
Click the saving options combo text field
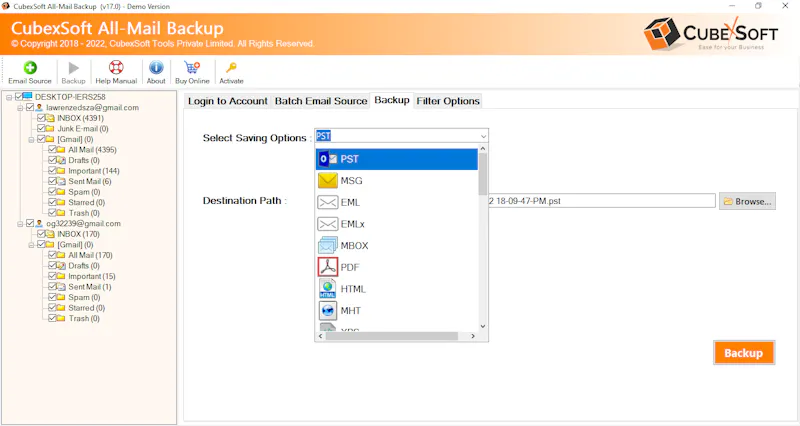click(396, 136)
